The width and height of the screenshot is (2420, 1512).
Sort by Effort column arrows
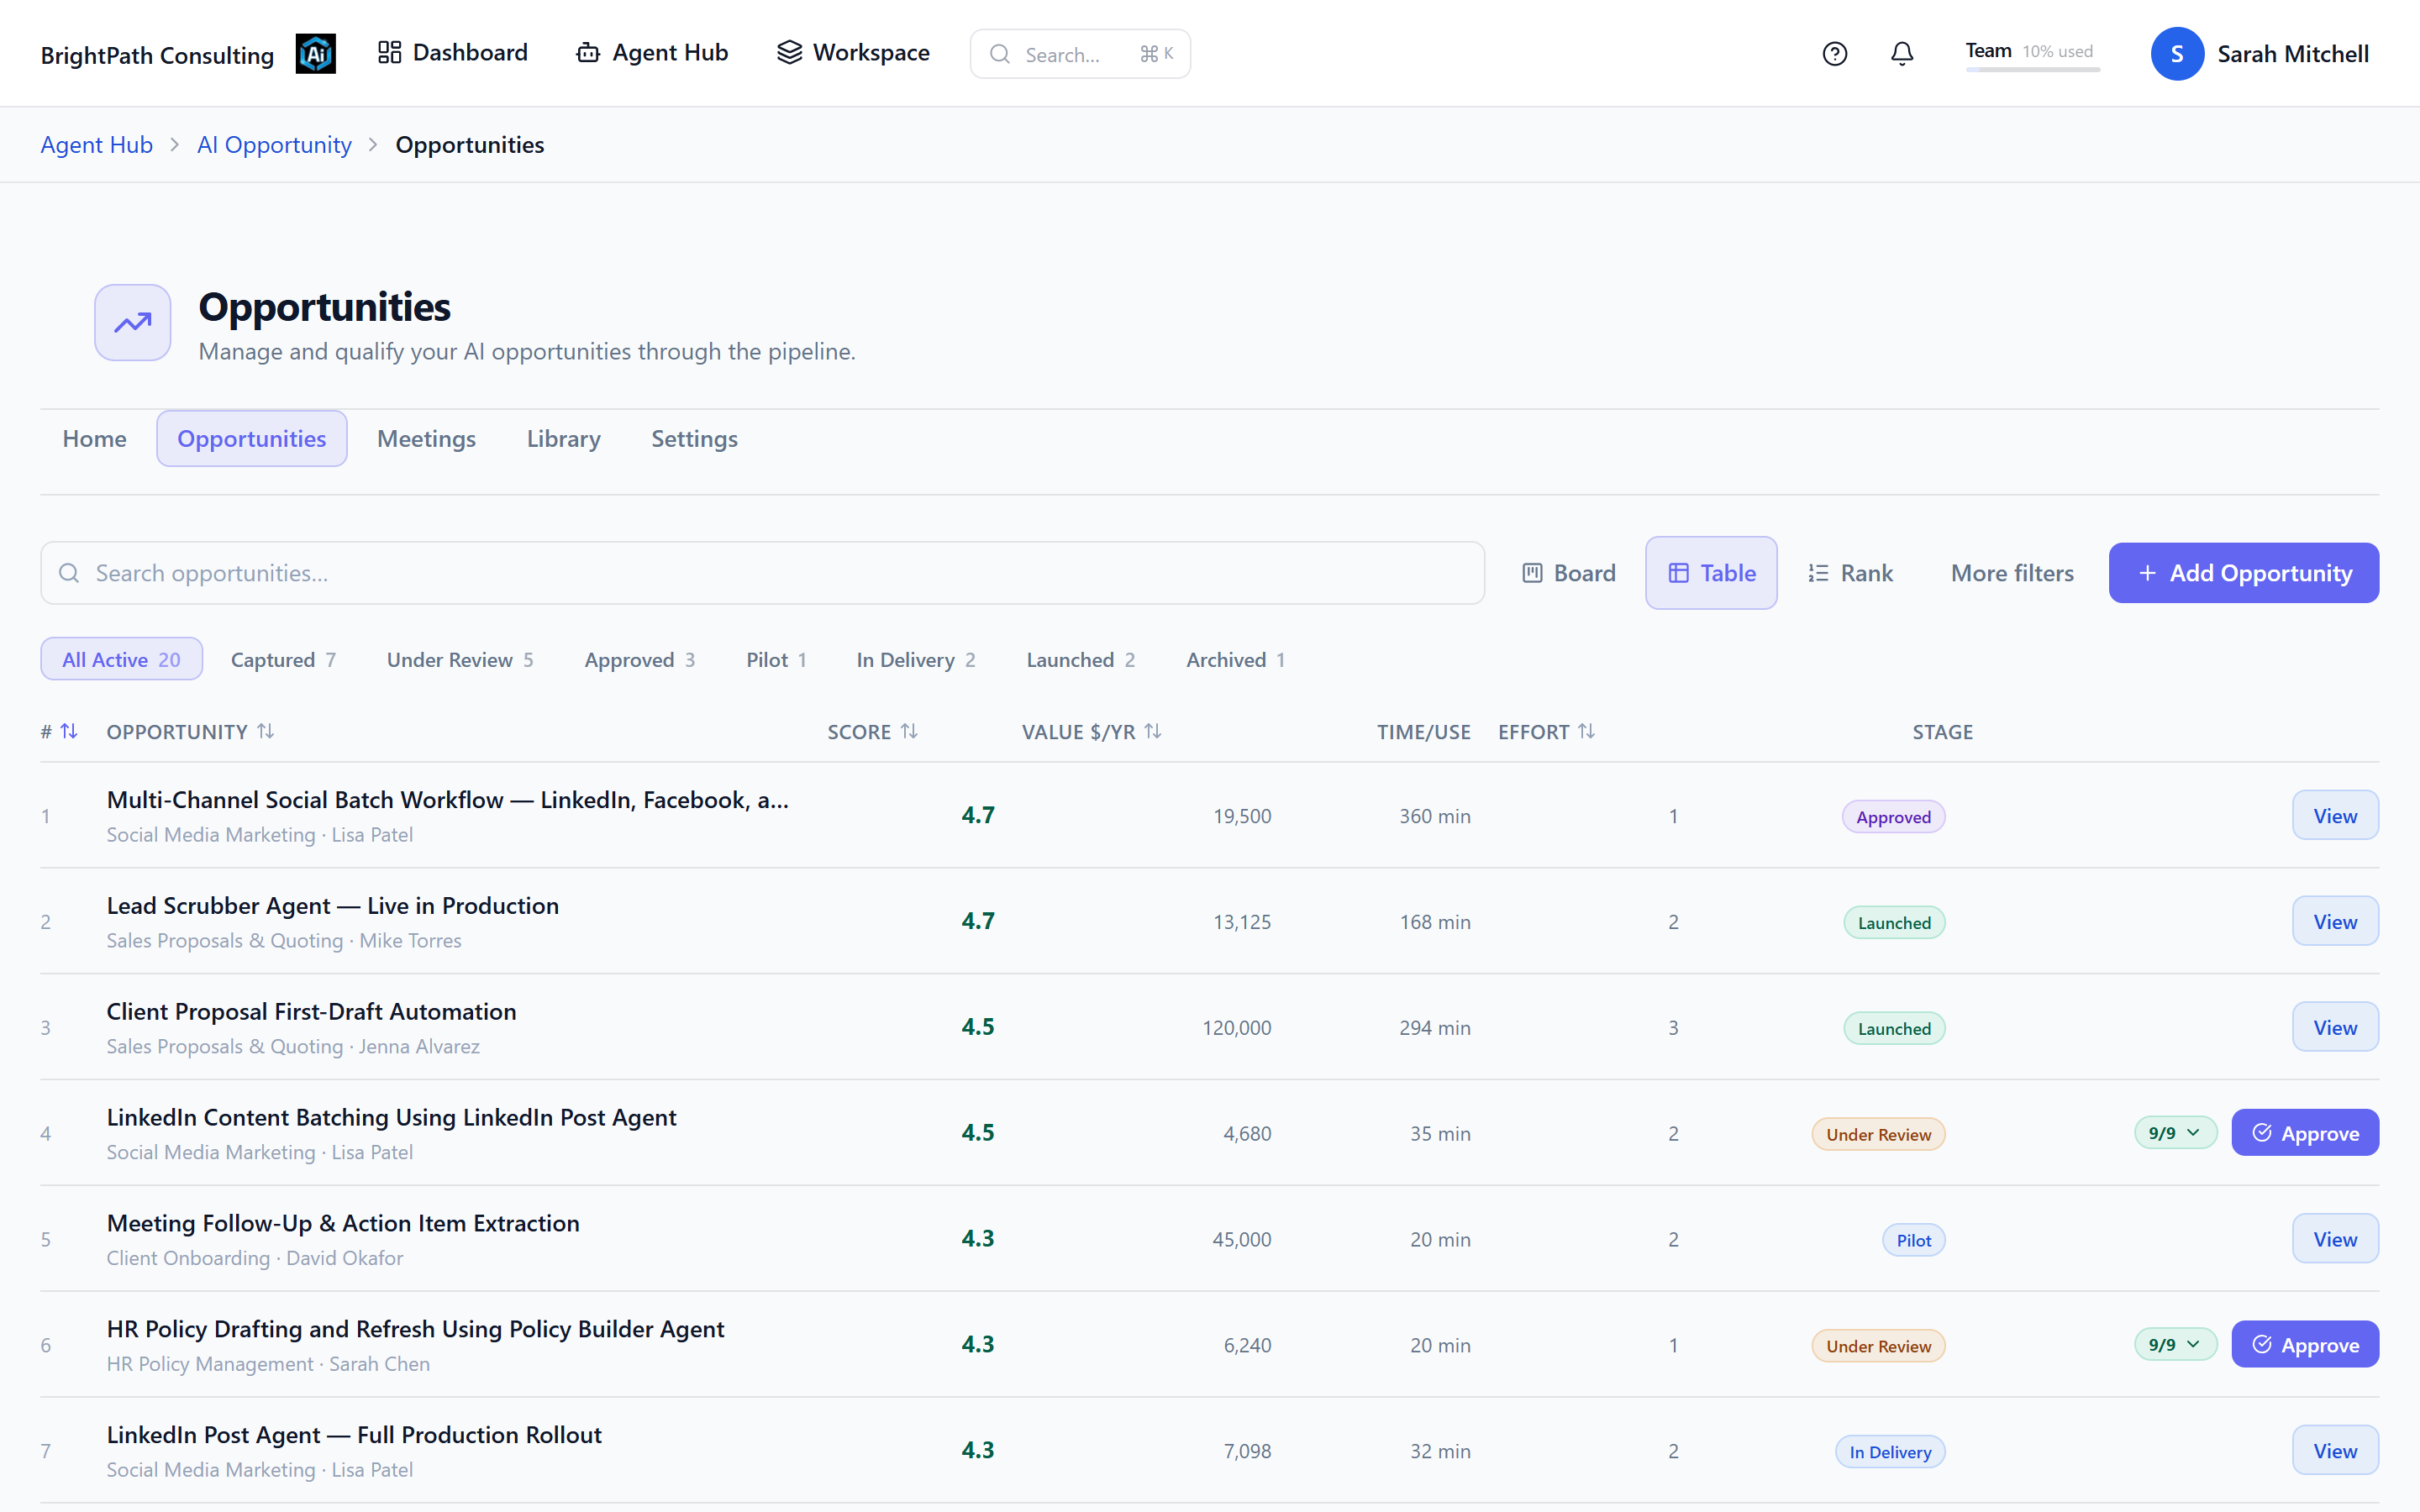point(1587,731)
